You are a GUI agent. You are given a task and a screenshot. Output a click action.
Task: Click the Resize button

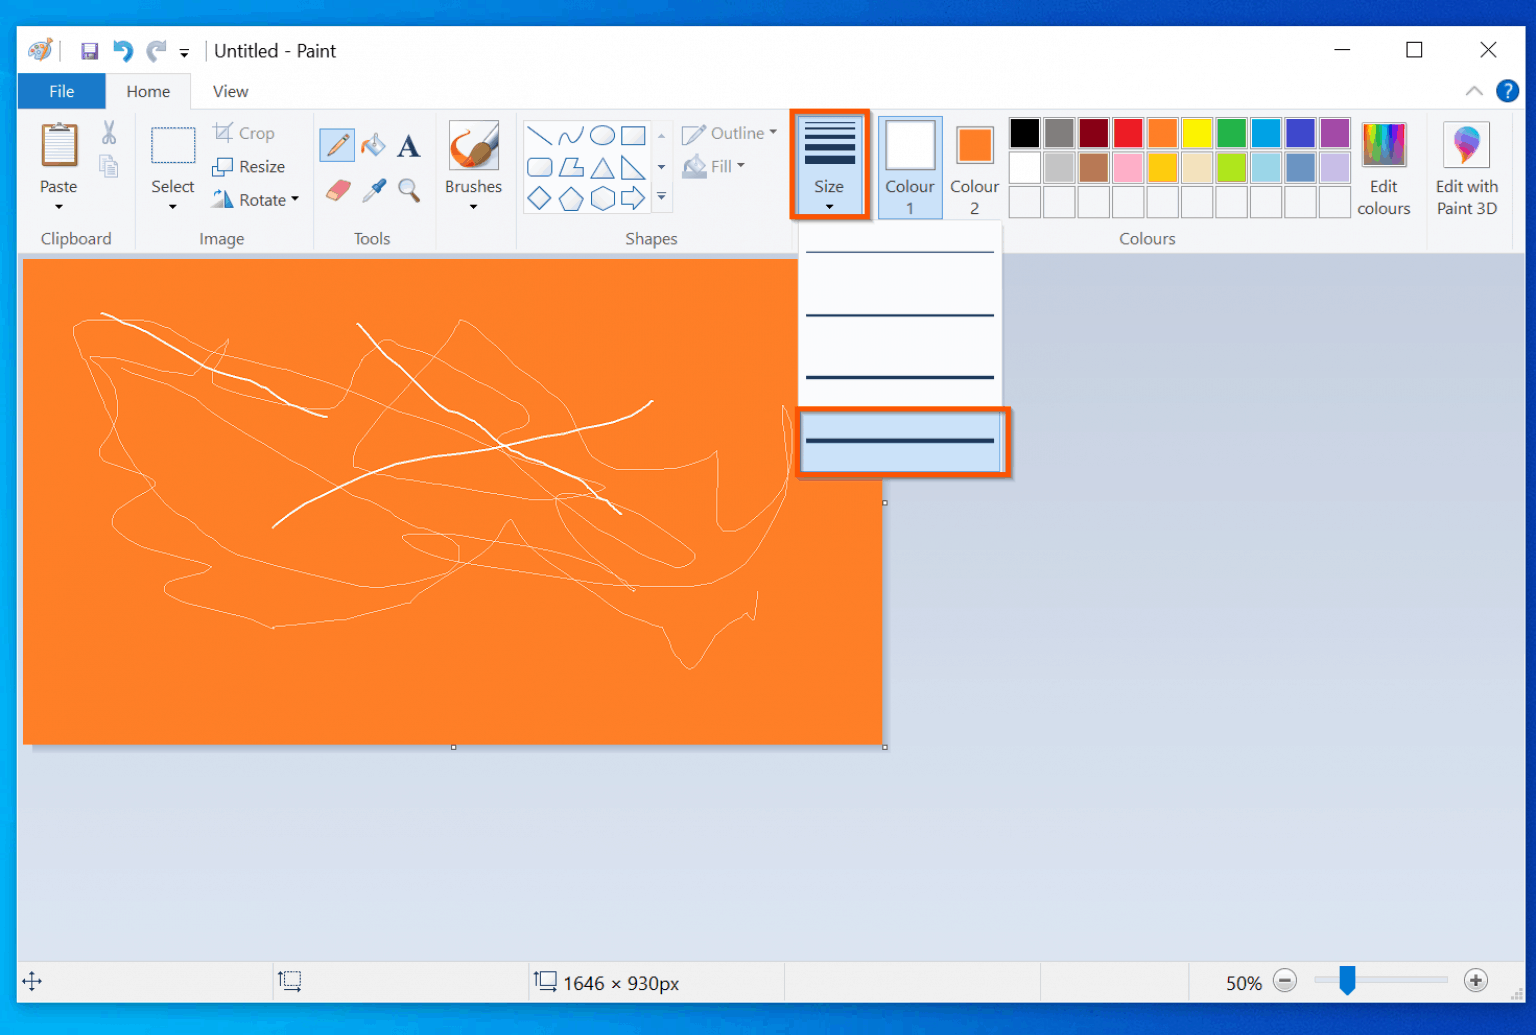pos(250,166)
